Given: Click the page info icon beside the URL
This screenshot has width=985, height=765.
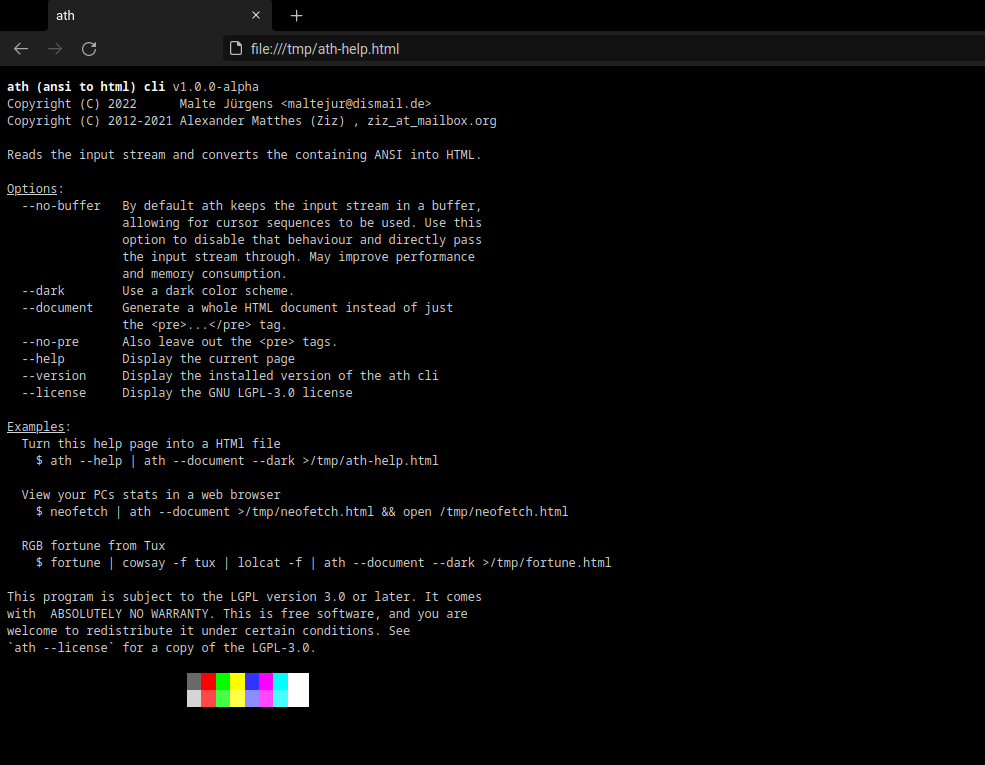Looking at the screenshot, I should click(x=236, y=48).
